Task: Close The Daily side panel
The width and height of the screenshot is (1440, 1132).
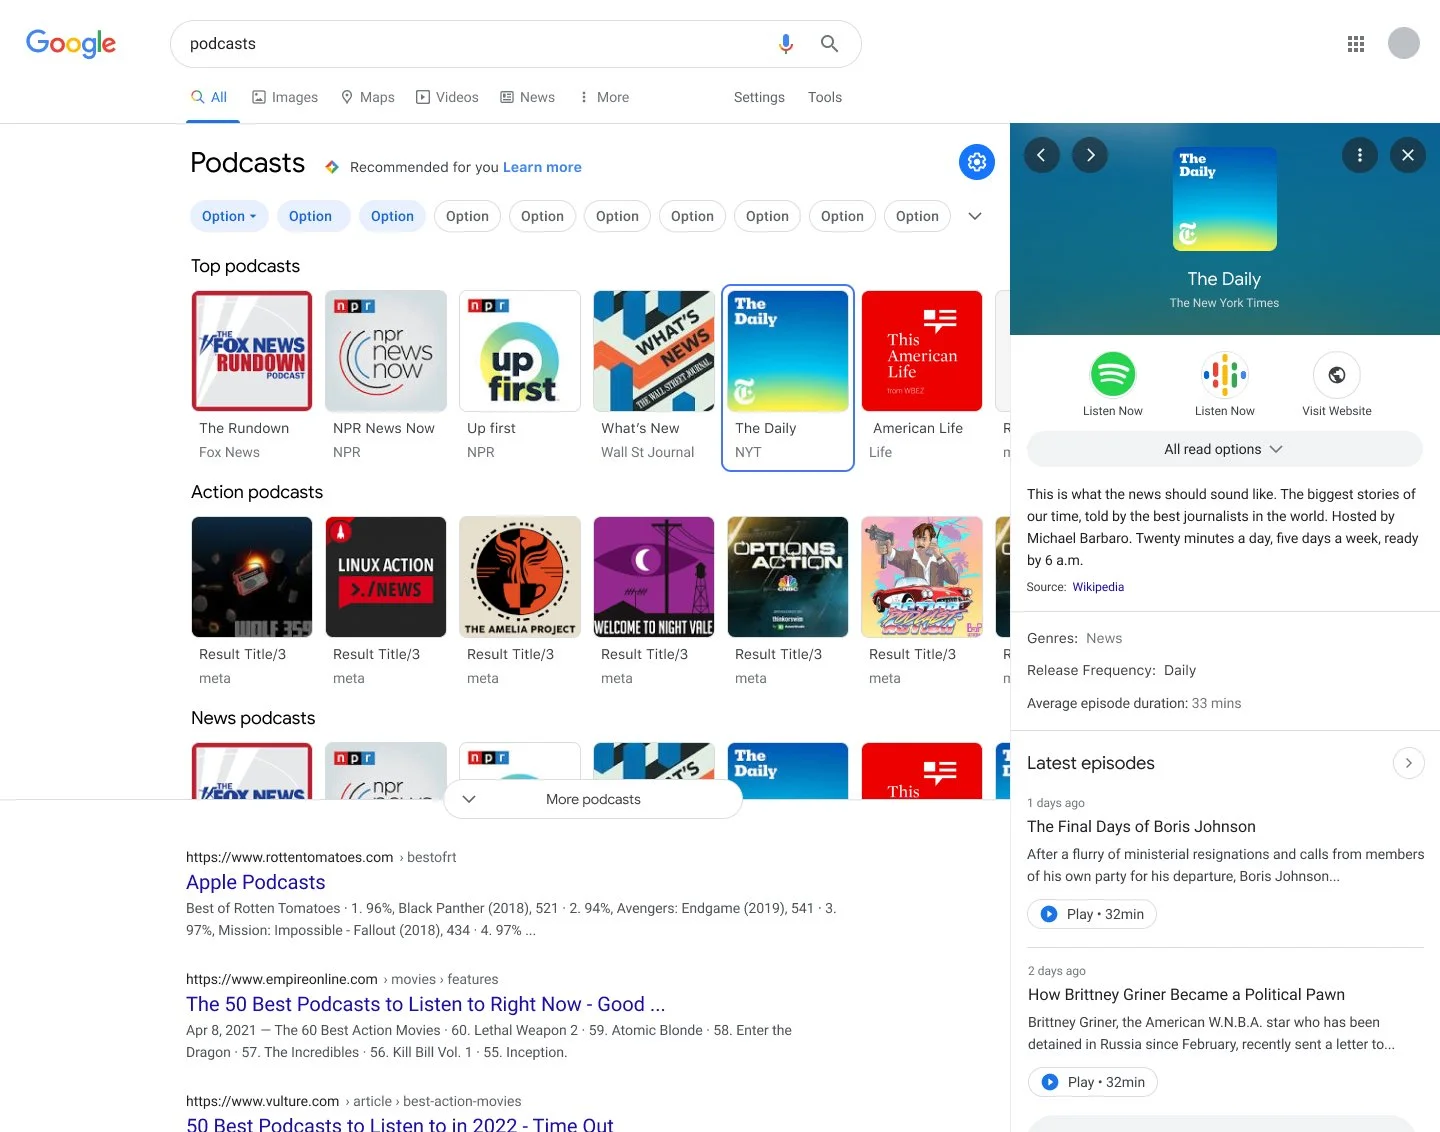Action: coord(1408,155)
